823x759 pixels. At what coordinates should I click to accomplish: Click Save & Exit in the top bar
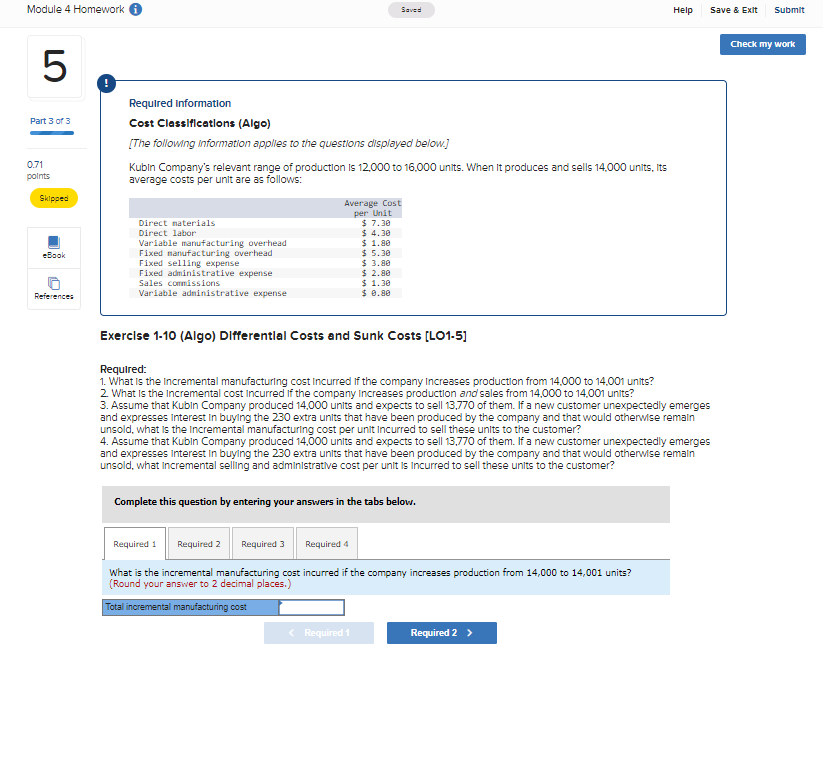point(733,9)
